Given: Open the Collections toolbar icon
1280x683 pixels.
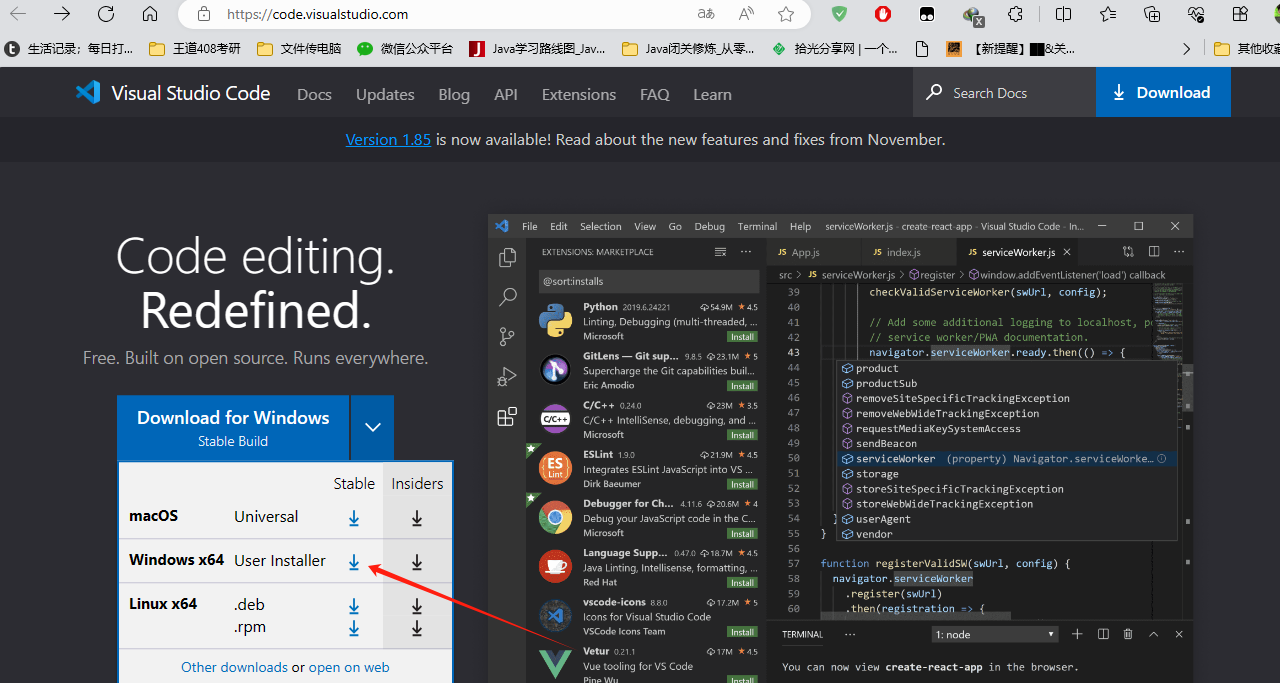Looking at the screenshot, I should point(1152,14).
